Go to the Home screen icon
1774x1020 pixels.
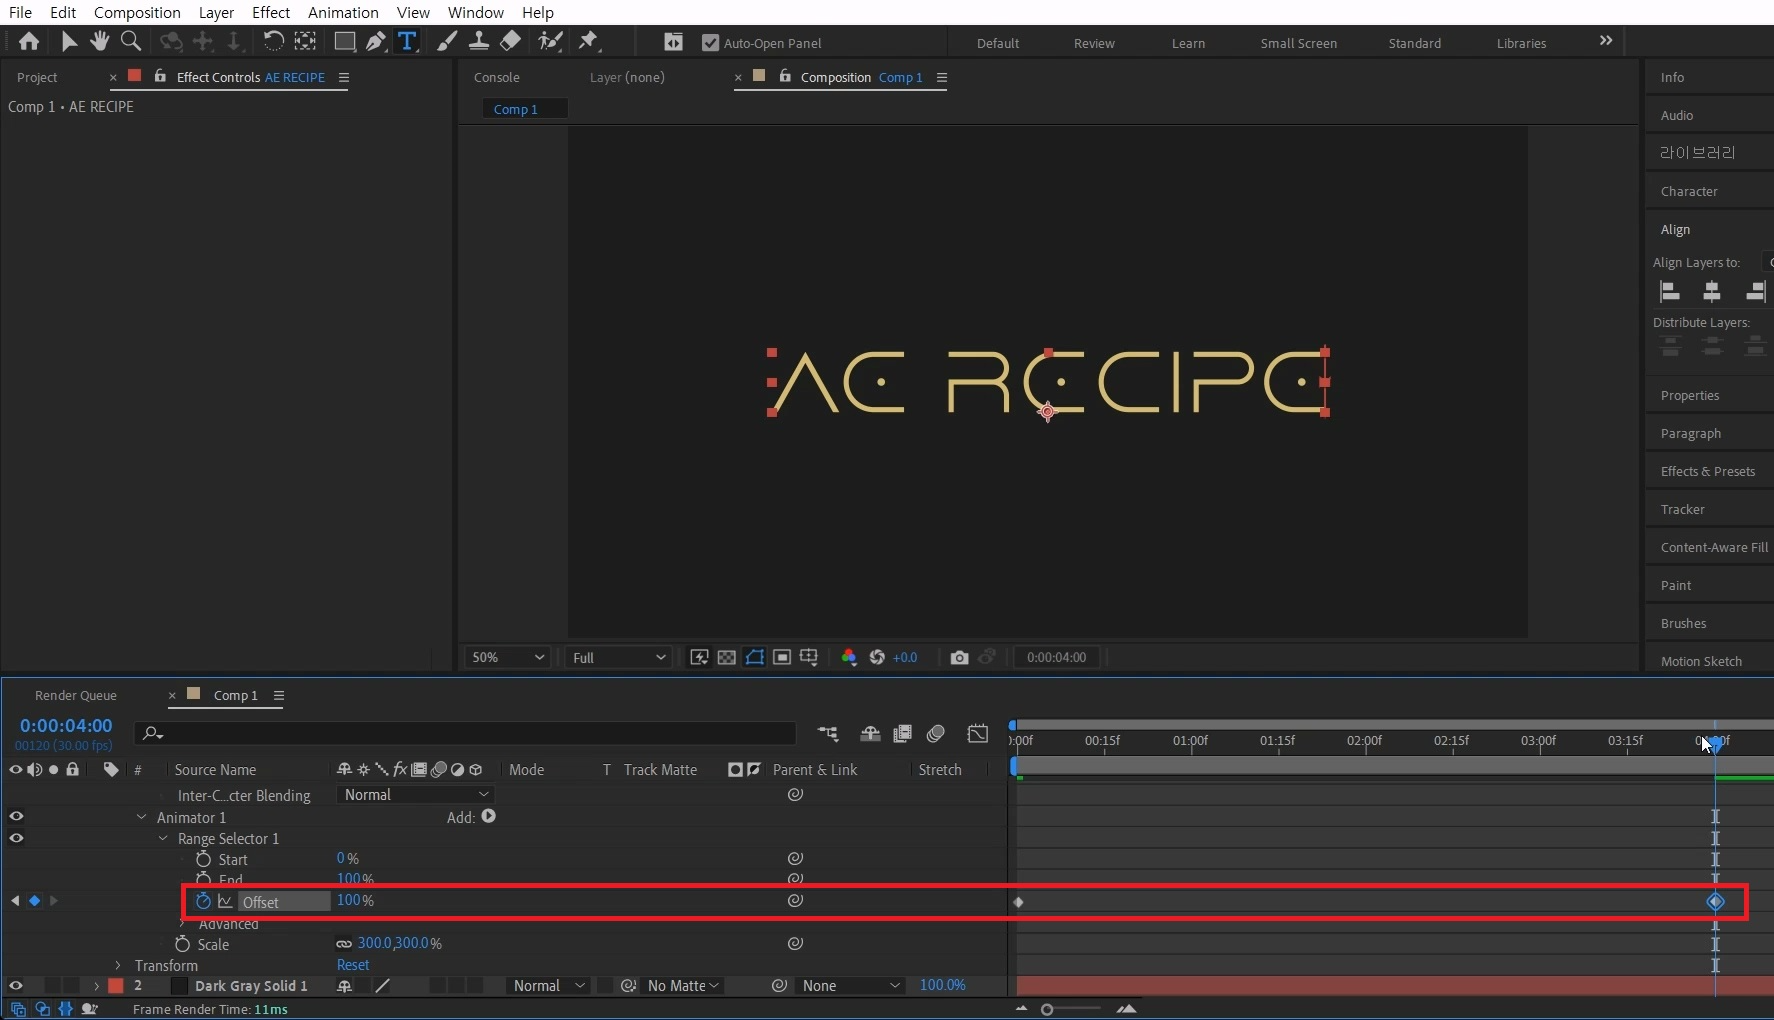29,41
